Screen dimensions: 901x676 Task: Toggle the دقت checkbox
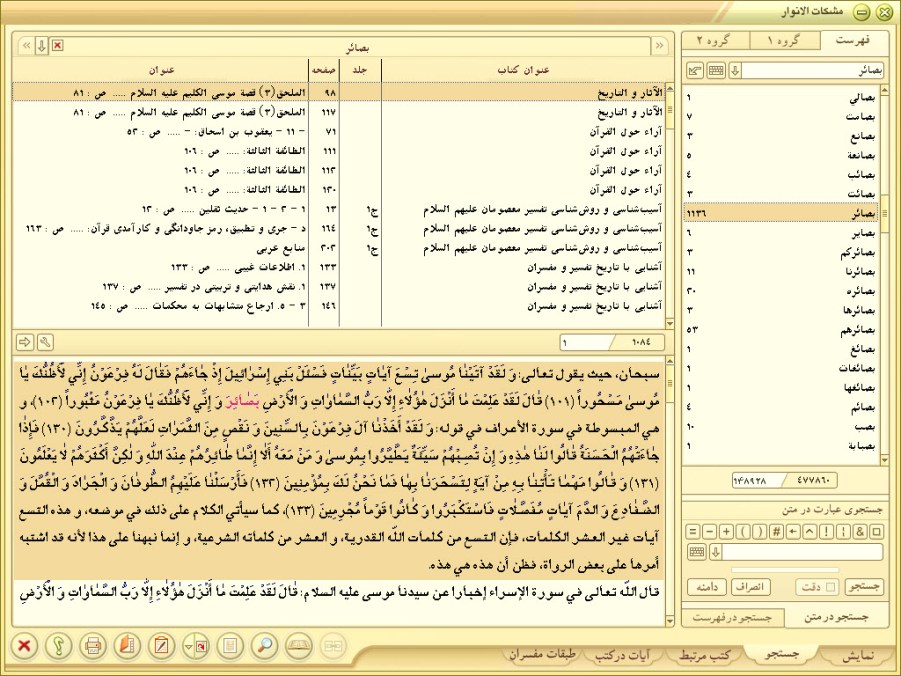[x=830, y=587]
